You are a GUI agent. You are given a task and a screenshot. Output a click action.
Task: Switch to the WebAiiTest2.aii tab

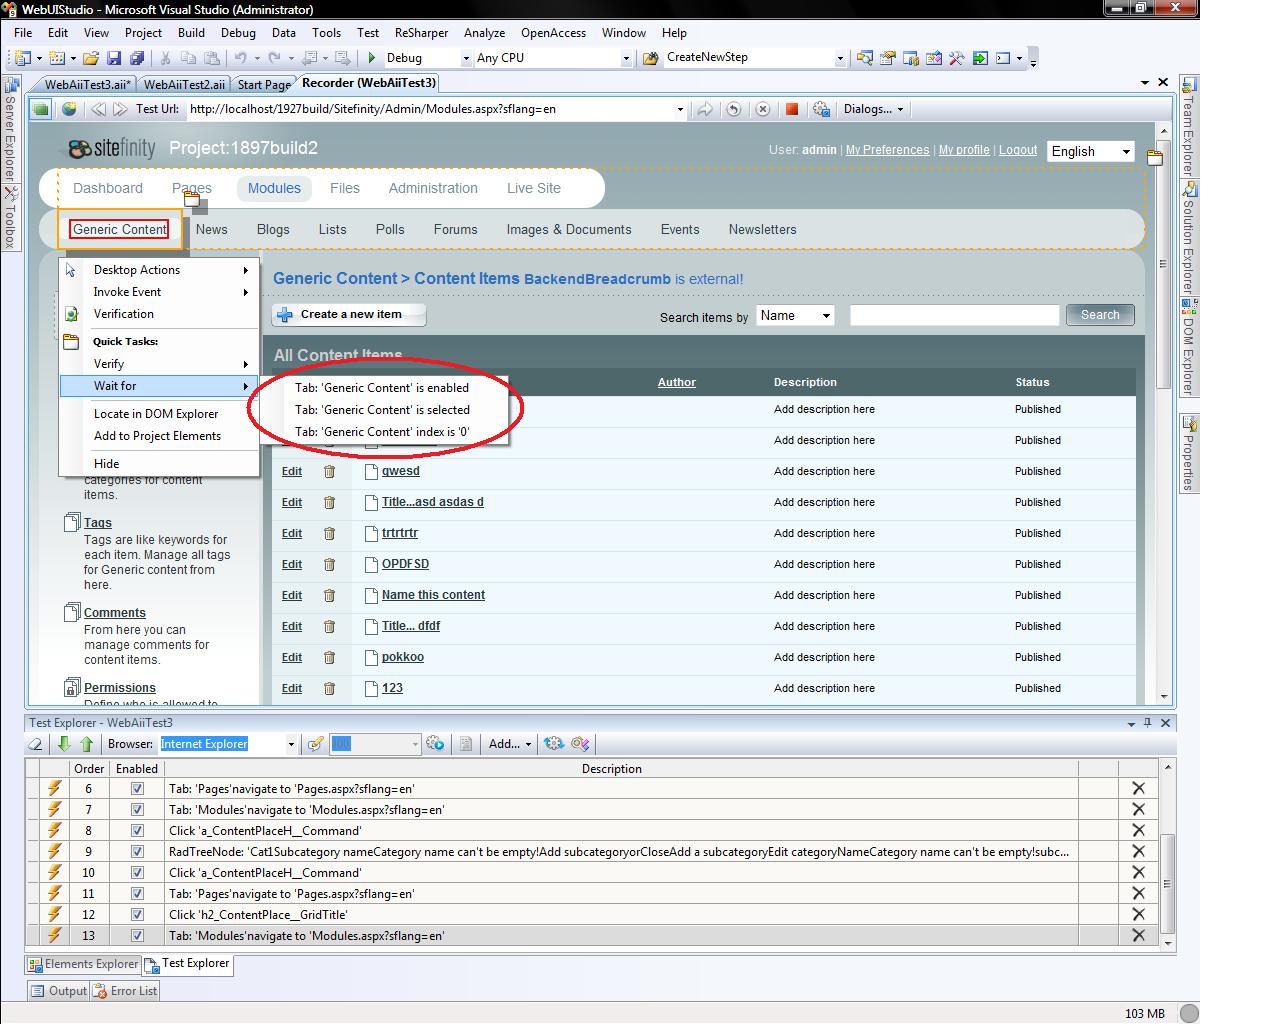click(184, 85)
